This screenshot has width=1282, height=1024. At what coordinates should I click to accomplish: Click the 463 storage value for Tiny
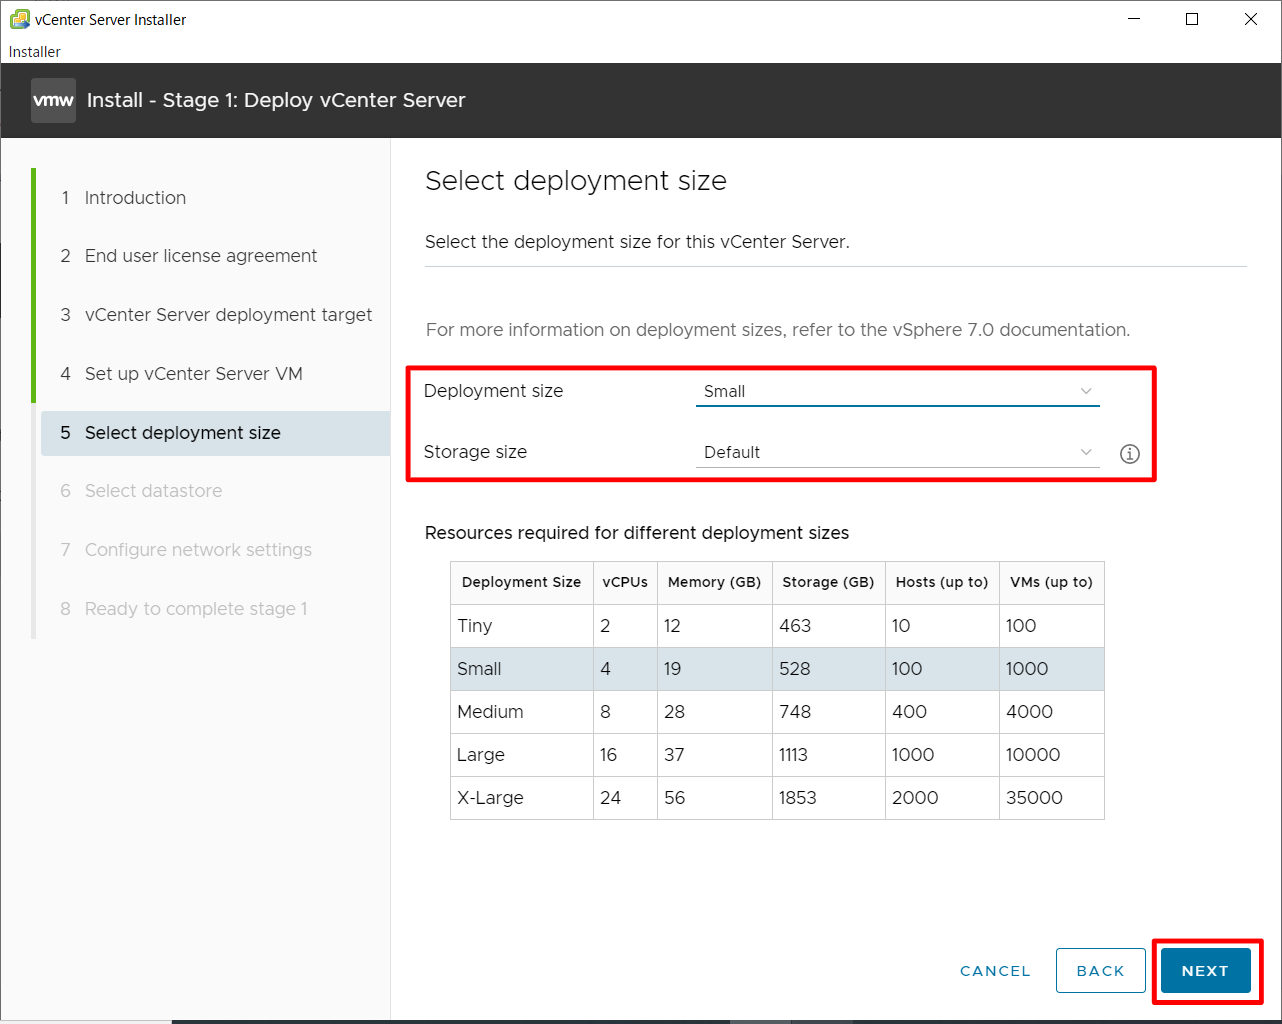[x=795, y=626]
